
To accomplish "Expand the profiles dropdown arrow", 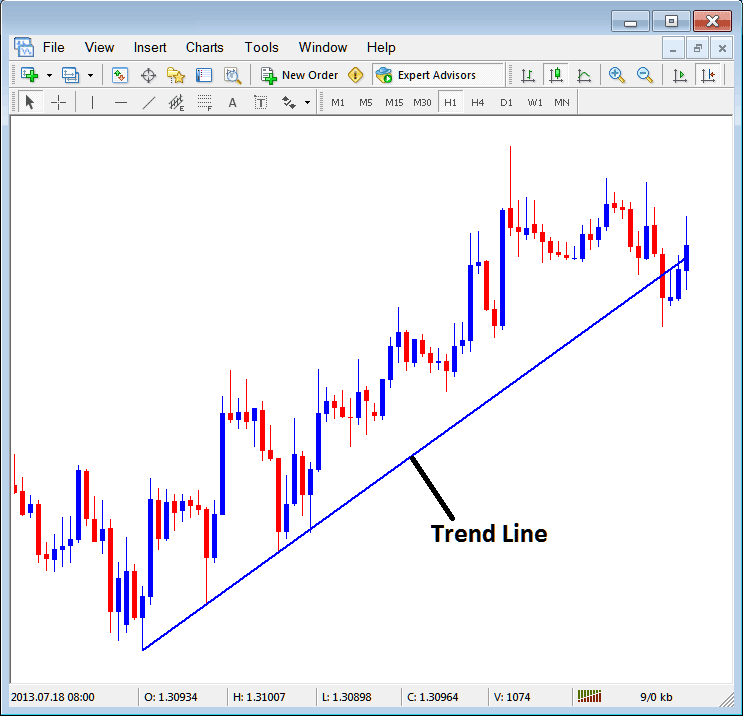I will [90, 75].
